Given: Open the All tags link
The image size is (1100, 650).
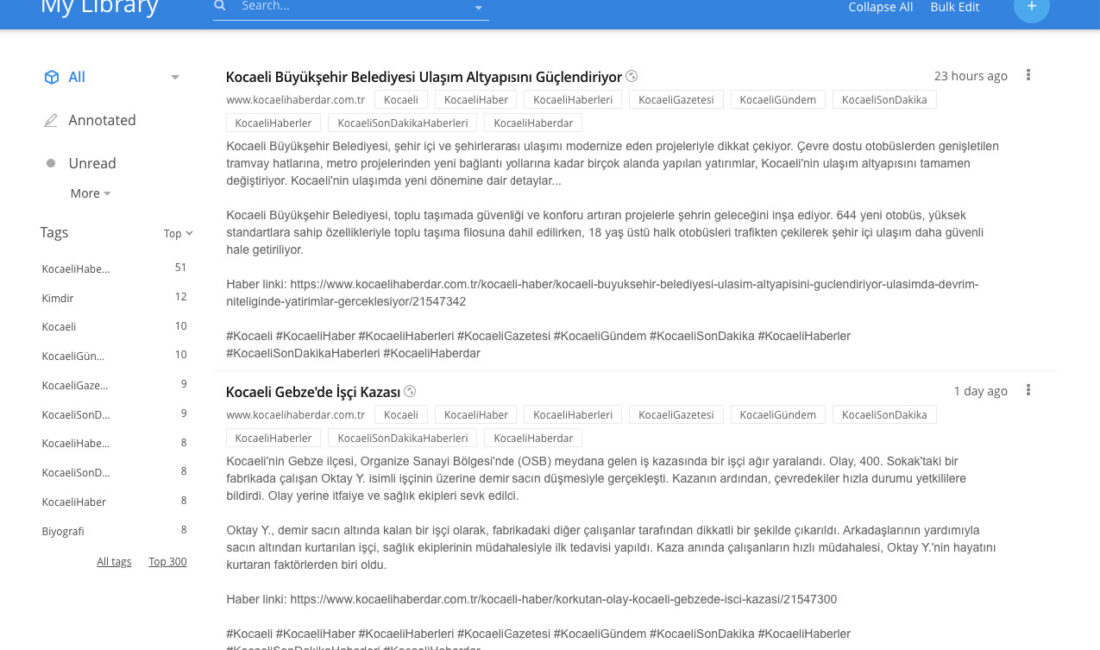Looking at the screenshot, I should (114, 562).
